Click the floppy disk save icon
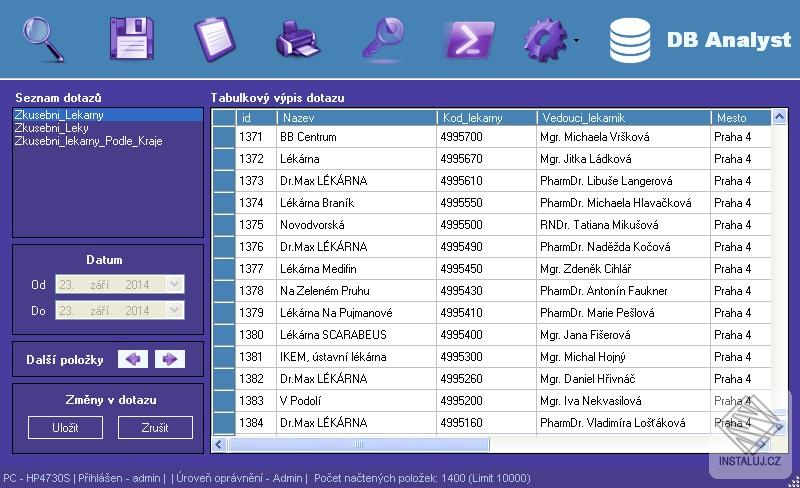Viewport: 800px width, 488px height. pos(132,39)
